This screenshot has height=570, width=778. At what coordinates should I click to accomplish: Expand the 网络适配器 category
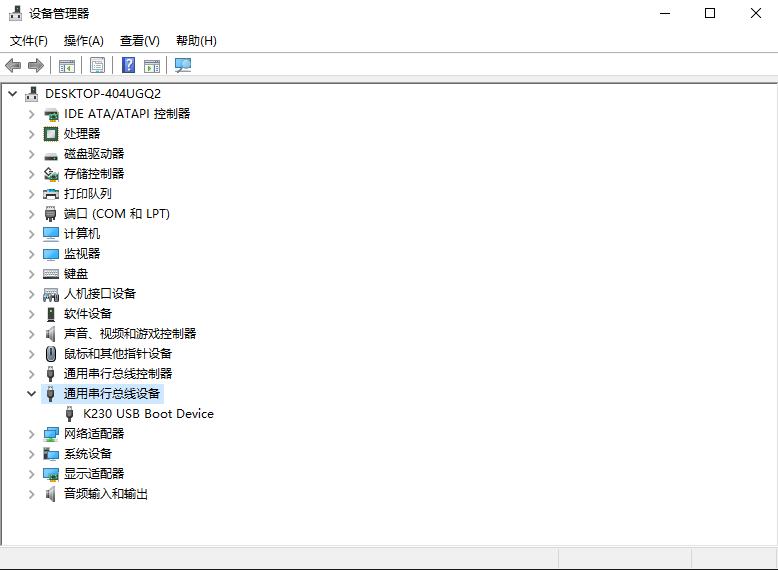pyautogui.click(x=31, y=434)
